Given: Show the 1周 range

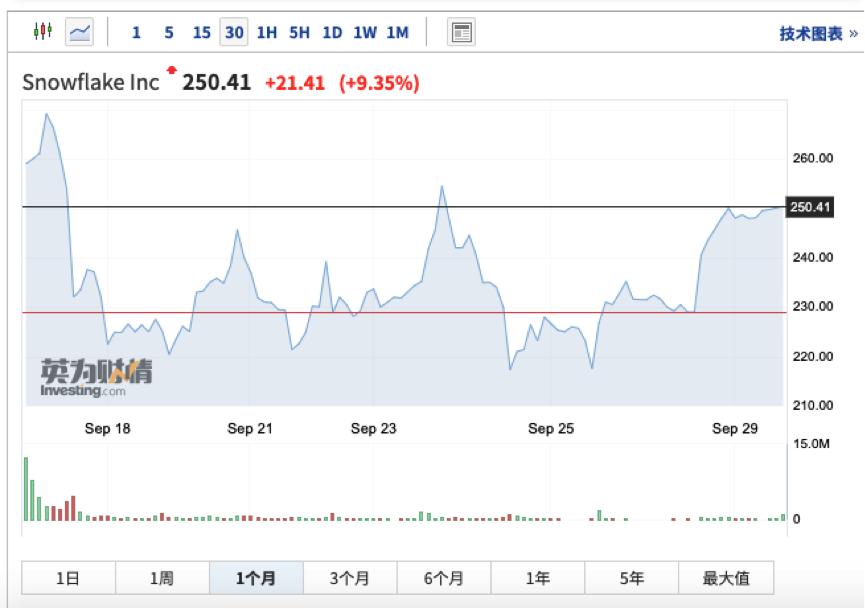Looking at the screenshot, I should click(162, 578).
